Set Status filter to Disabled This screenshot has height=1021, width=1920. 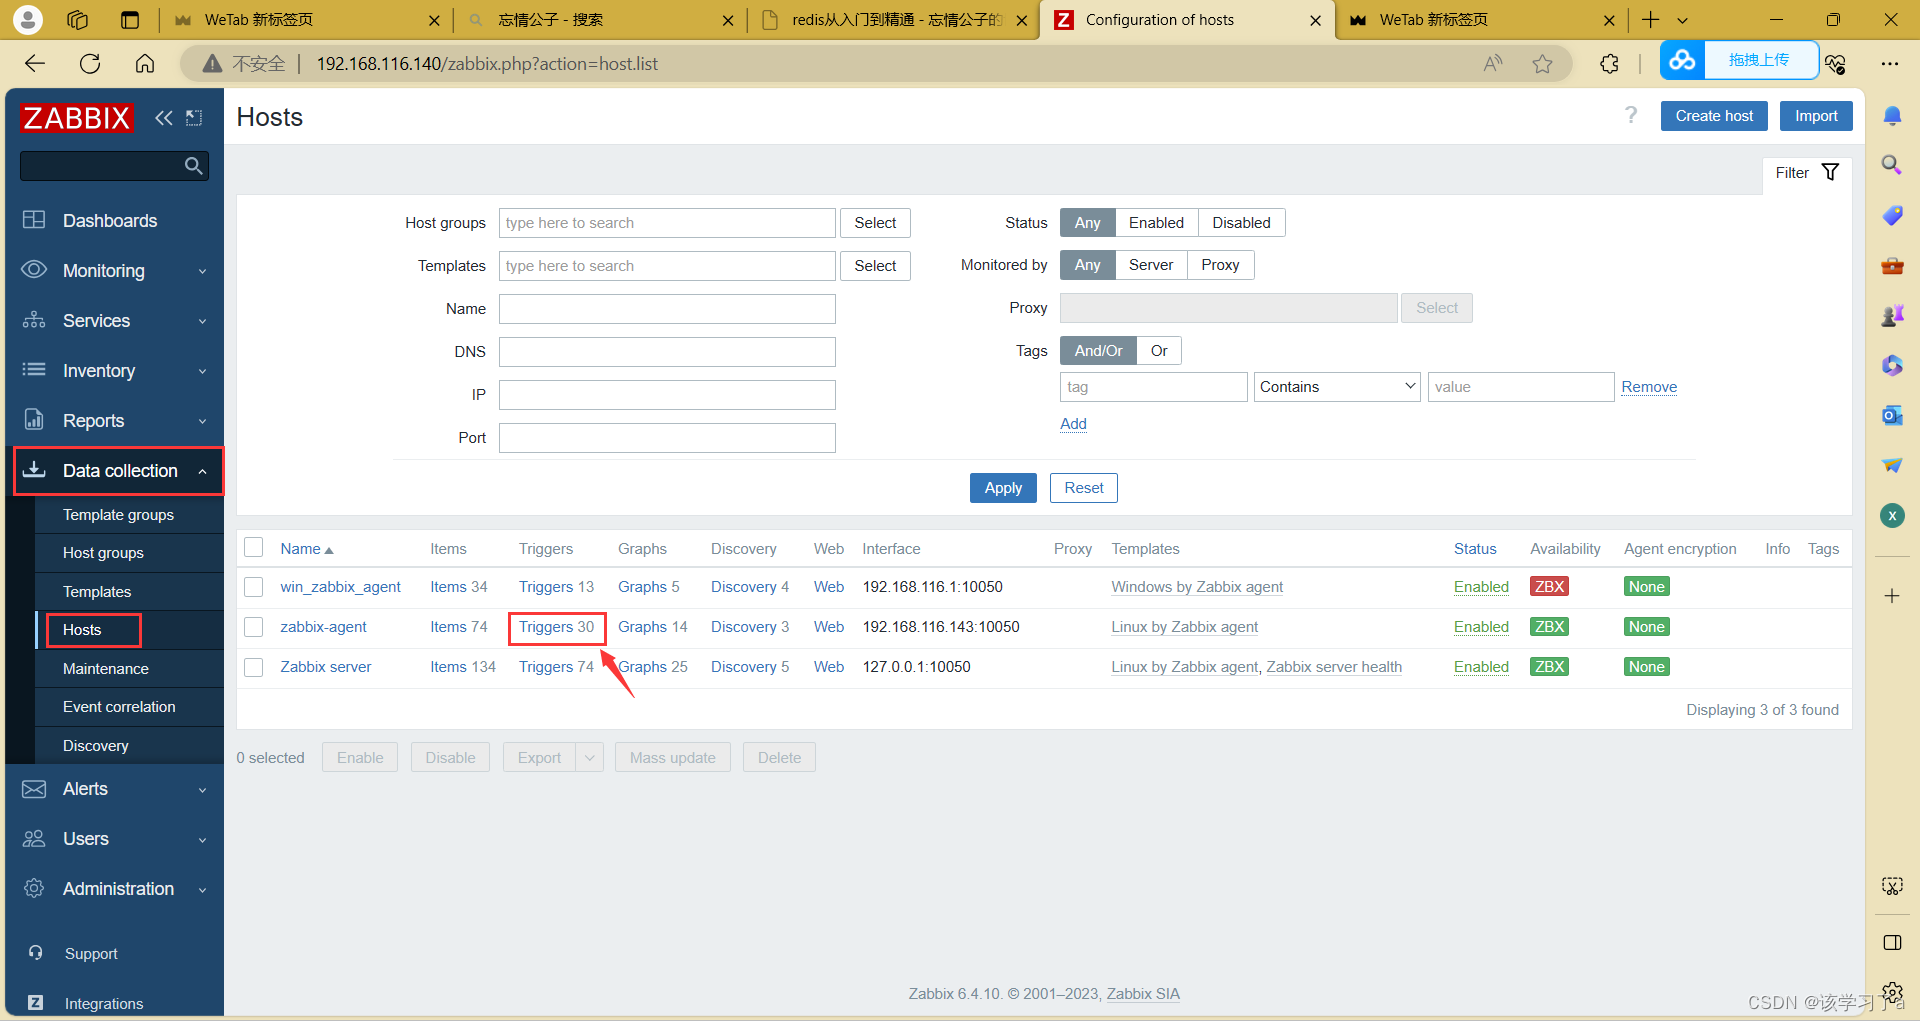click(x=1241, y=223)
